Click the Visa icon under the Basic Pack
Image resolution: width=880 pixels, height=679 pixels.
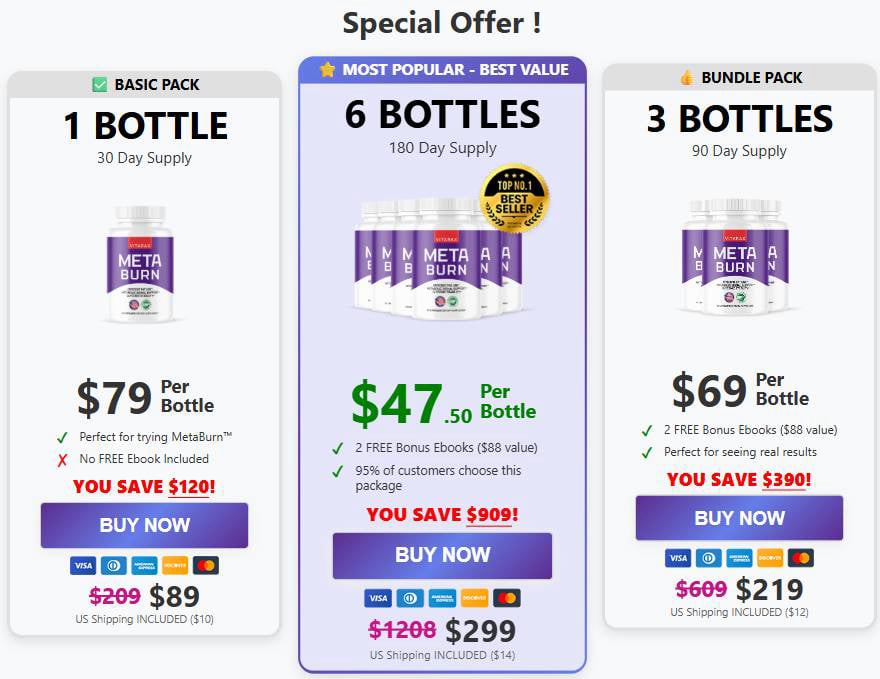click(83, 566)
